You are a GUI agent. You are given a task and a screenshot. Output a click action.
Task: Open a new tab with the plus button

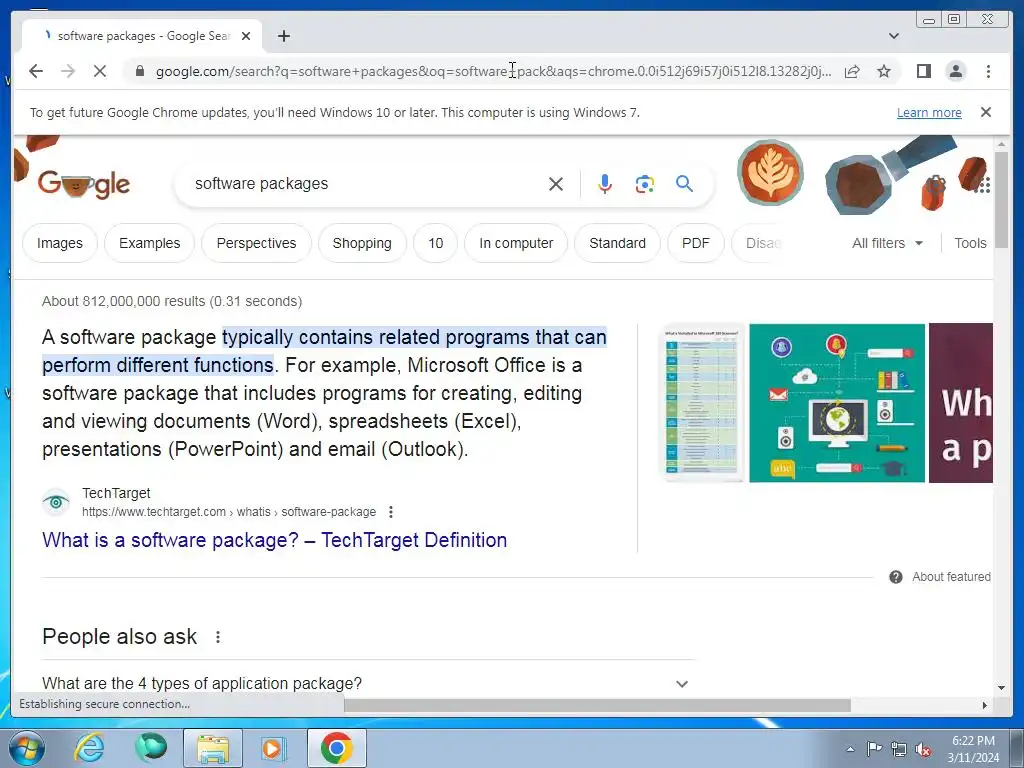coord(283,36)
